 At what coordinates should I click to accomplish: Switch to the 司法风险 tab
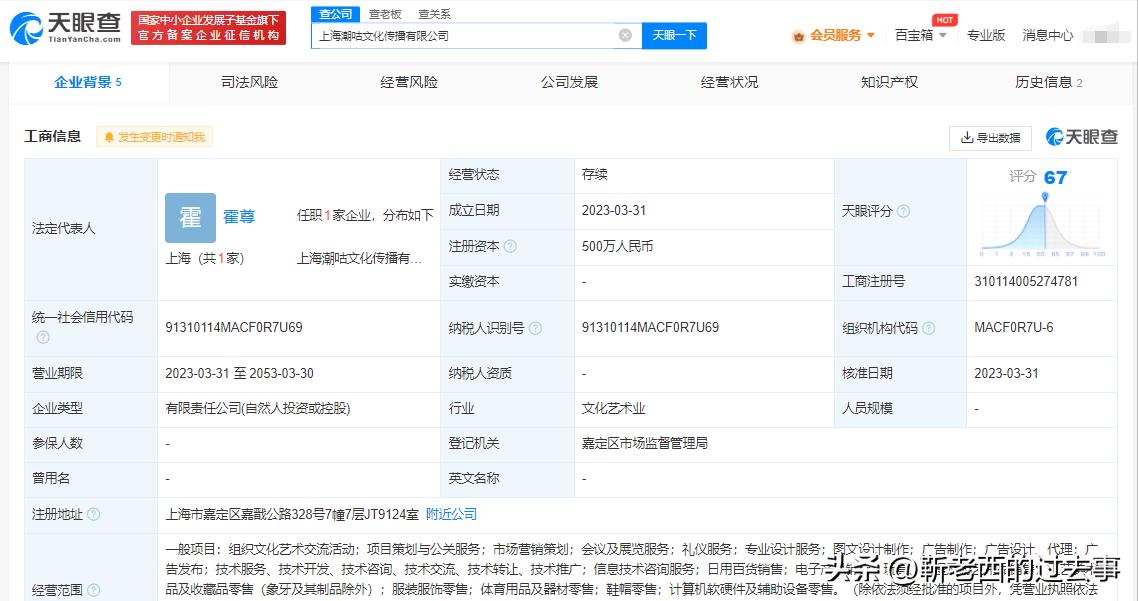click(x=250, y=83)
